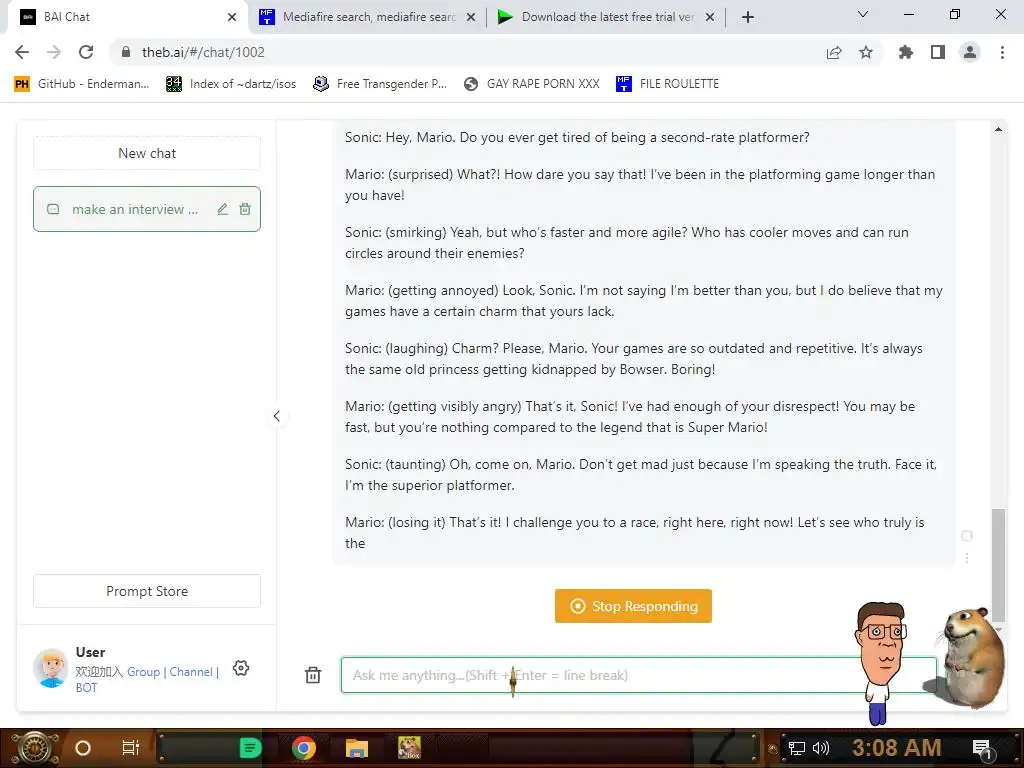Reload the current page
This screenshot has width=1024, height=768.
tap(86, 52)
